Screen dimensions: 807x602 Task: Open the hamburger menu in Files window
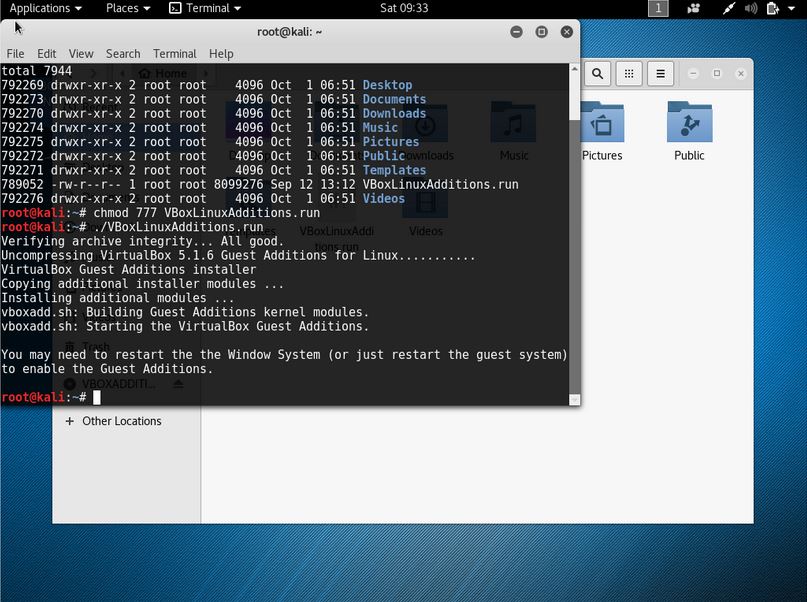[x=660, y=74]
